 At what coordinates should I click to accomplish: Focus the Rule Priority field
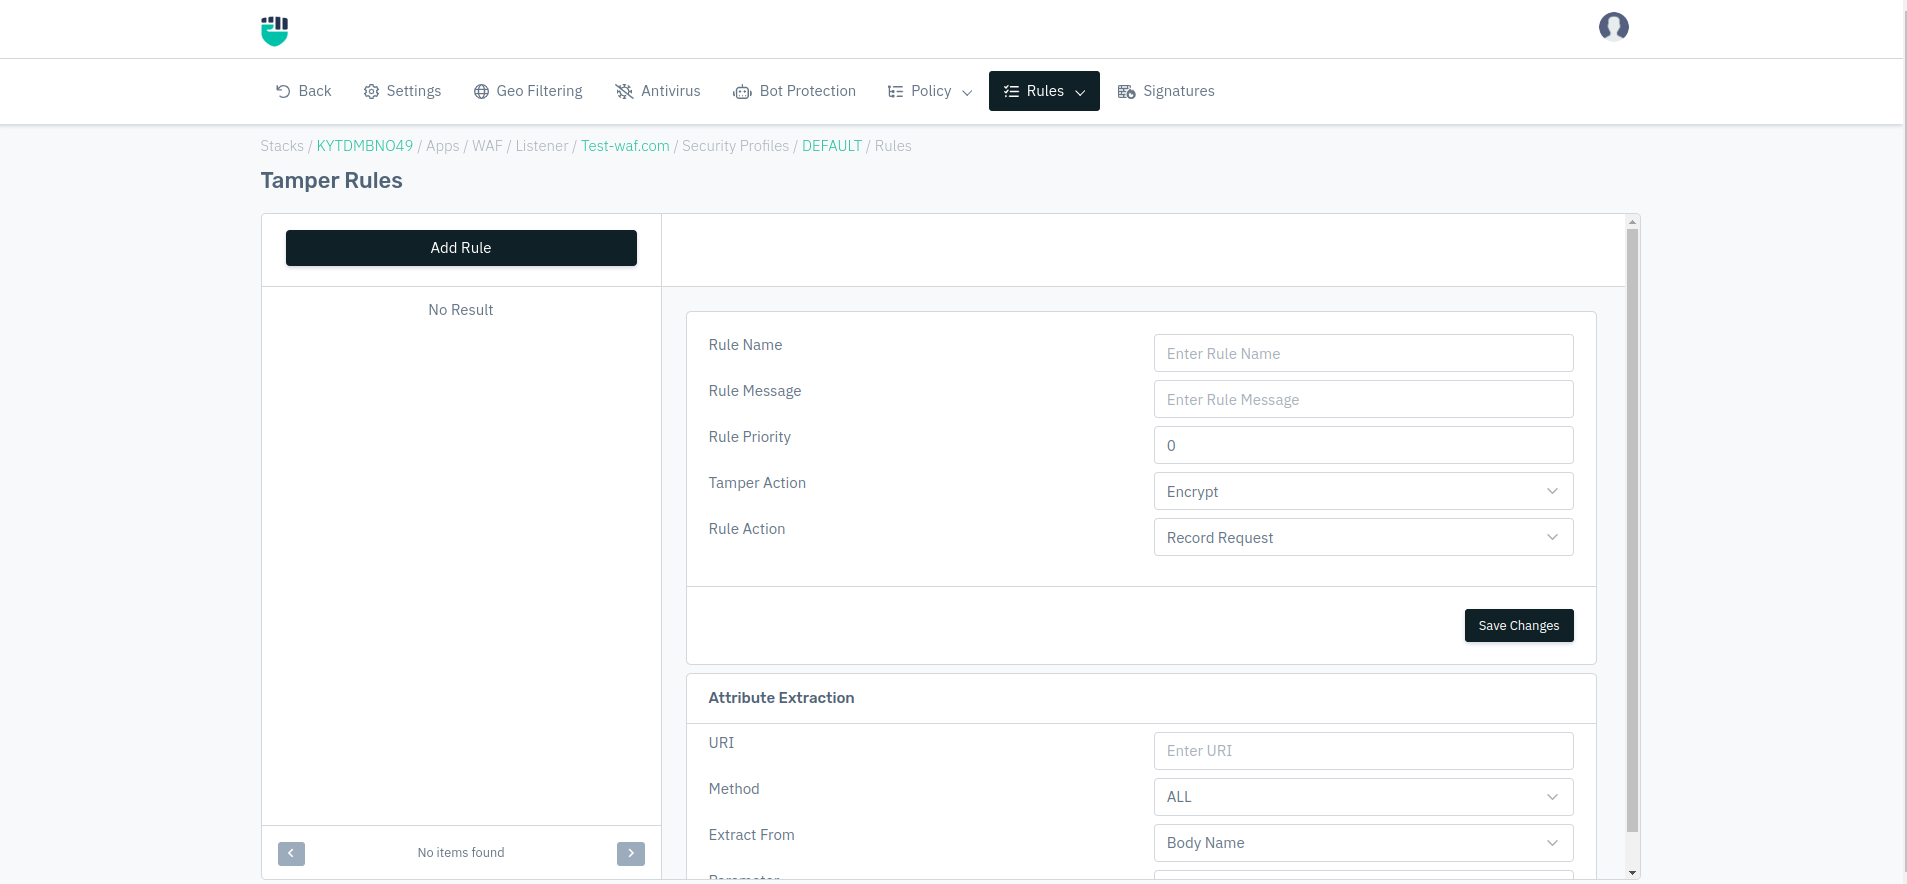(x=1363, y=445)
